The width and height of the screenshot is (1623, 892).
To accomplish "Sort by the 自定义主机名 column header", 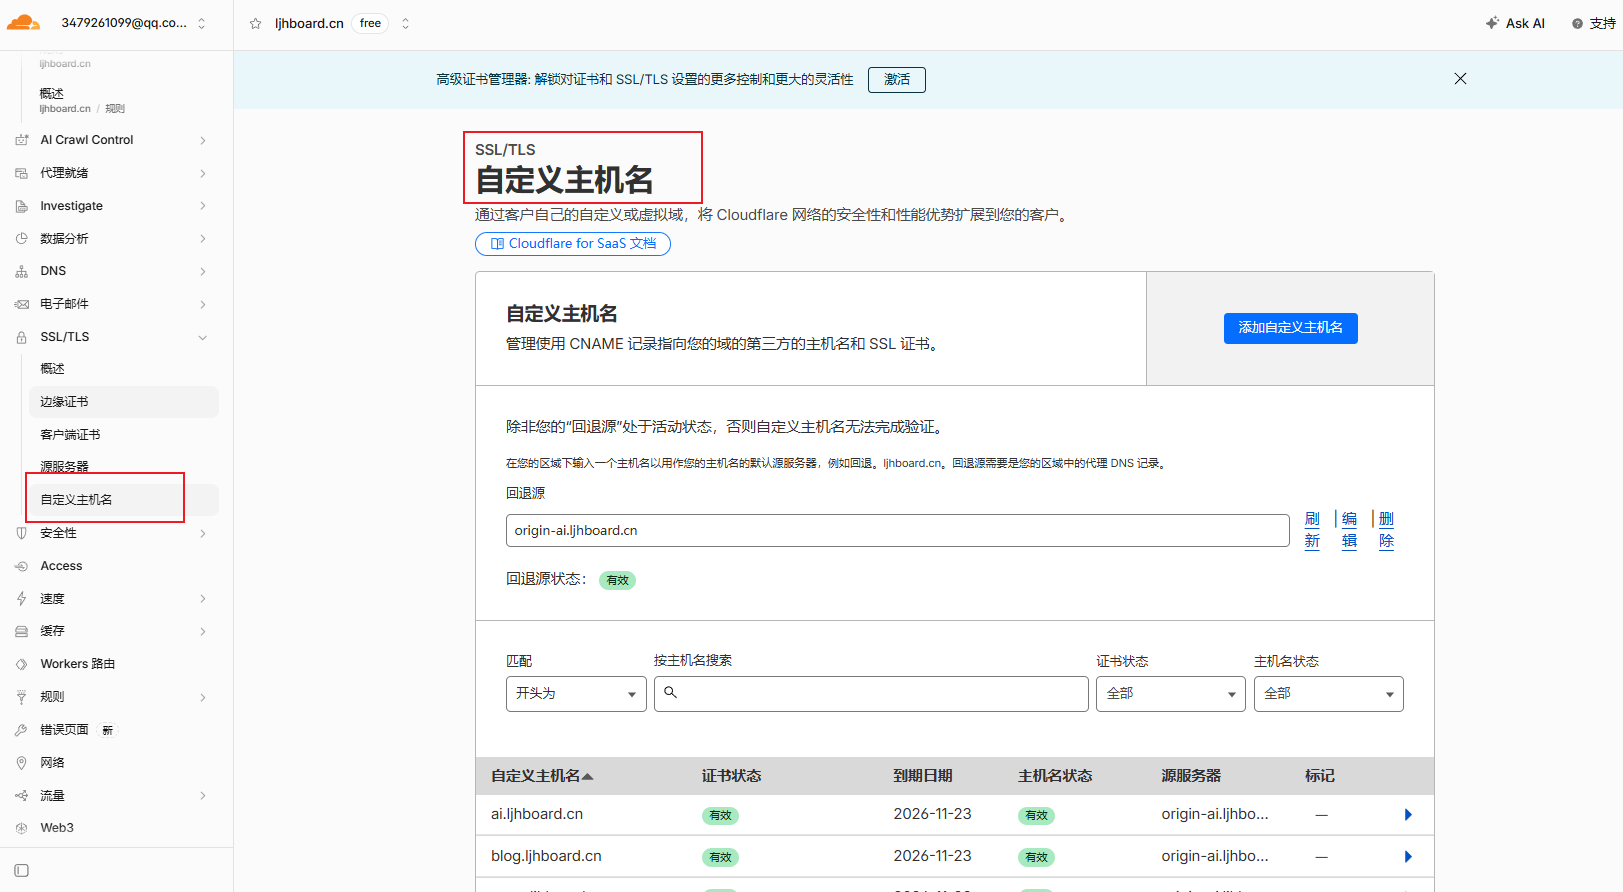I will tap(542, 776).
